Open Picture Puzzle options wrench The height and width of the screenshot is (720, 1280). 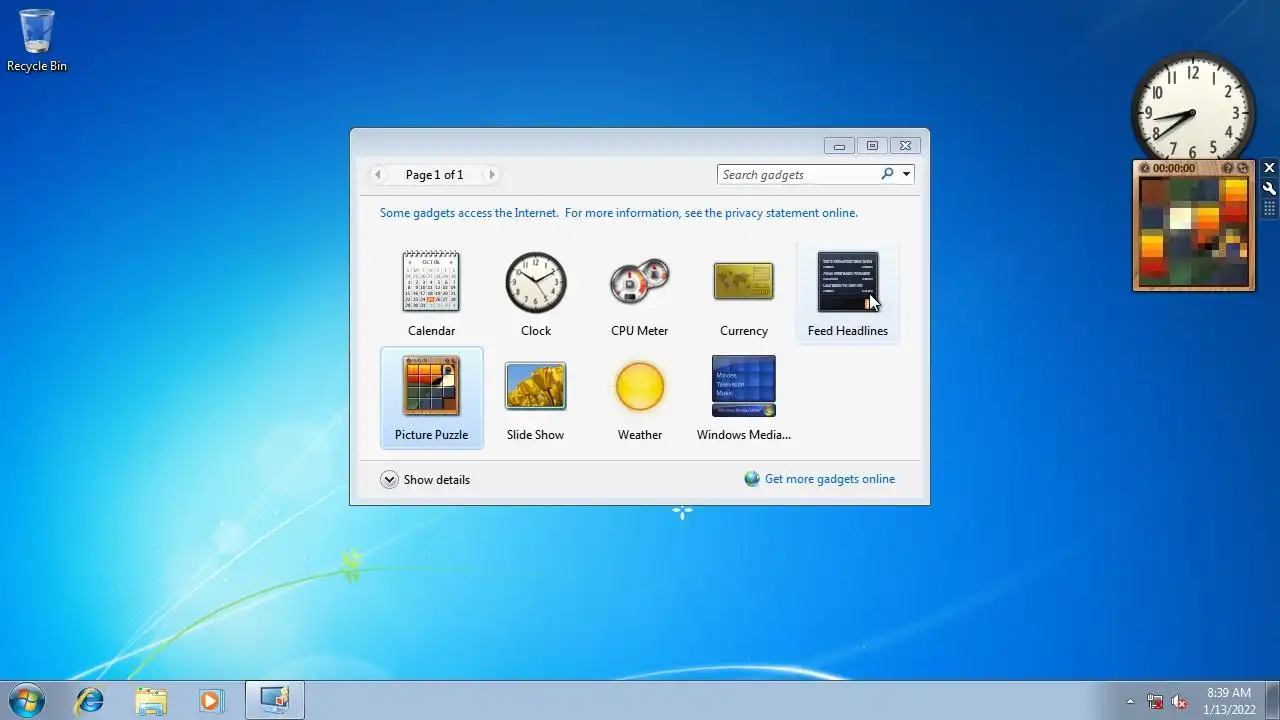(1269, 189)
